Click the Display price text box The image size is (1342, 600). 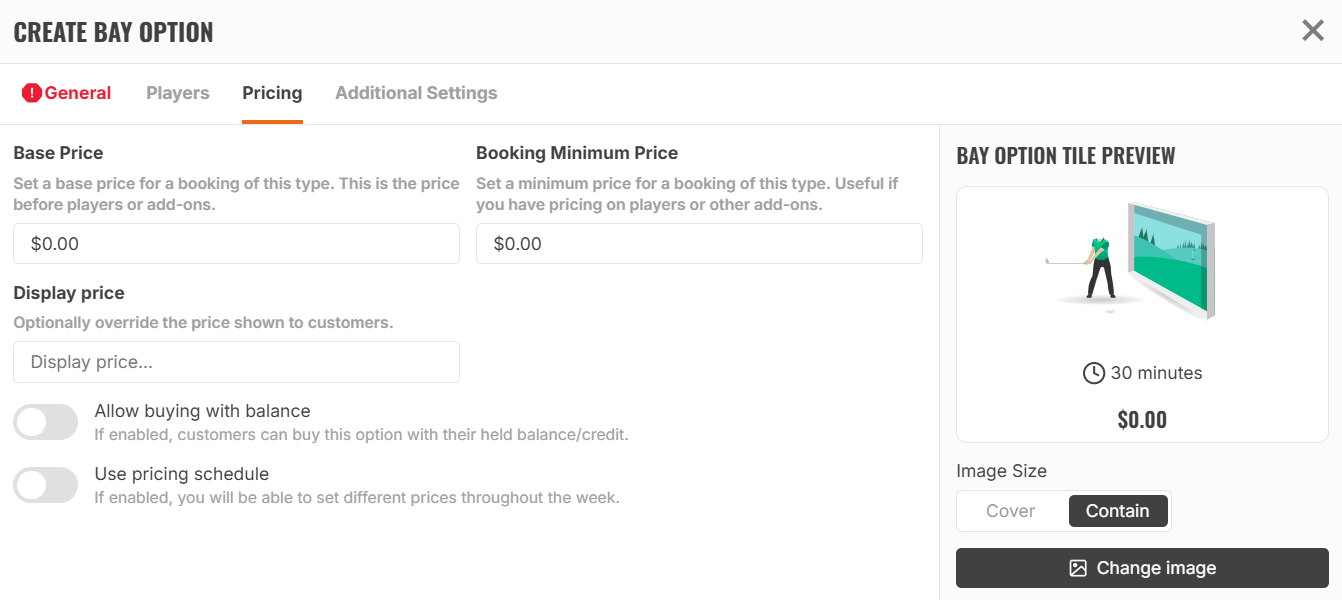(x=236, y=362)
